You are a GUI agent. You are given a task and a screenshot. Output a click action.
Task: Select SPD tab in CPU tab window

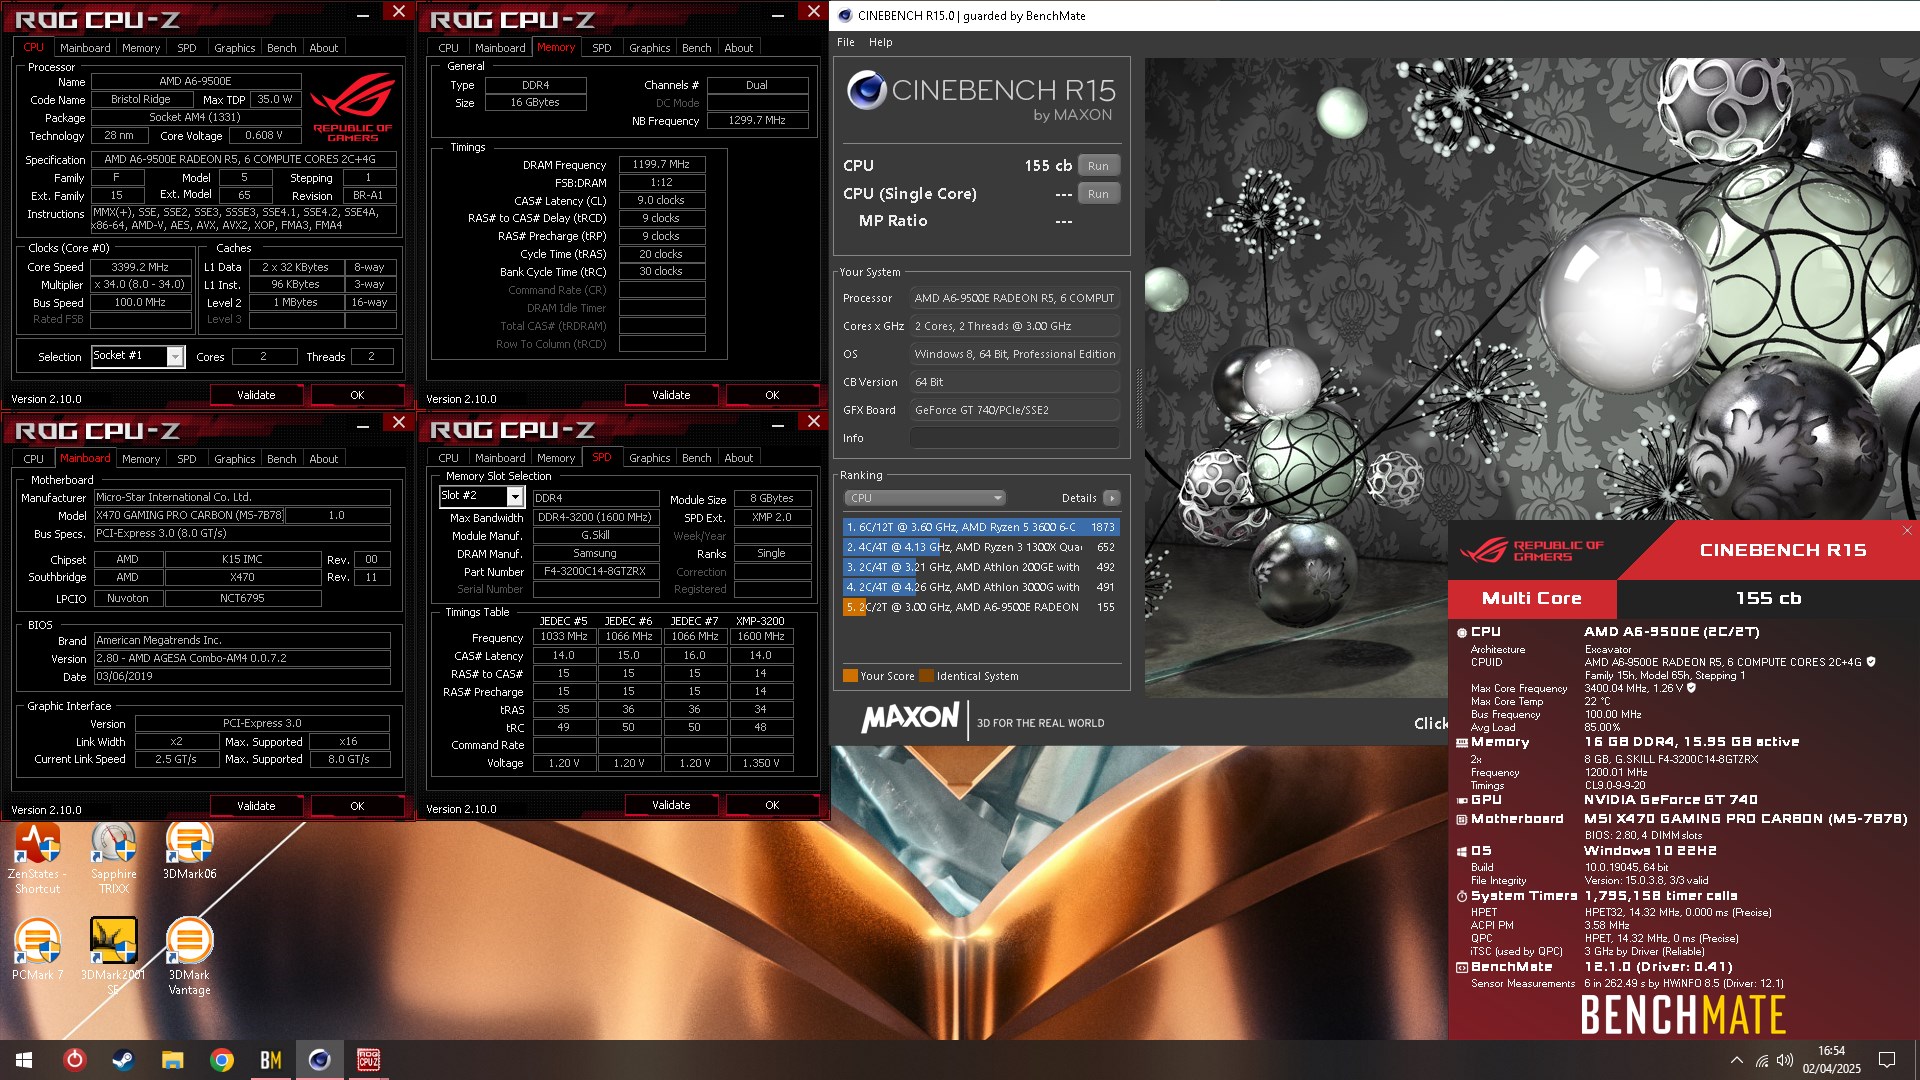[186, 48]
